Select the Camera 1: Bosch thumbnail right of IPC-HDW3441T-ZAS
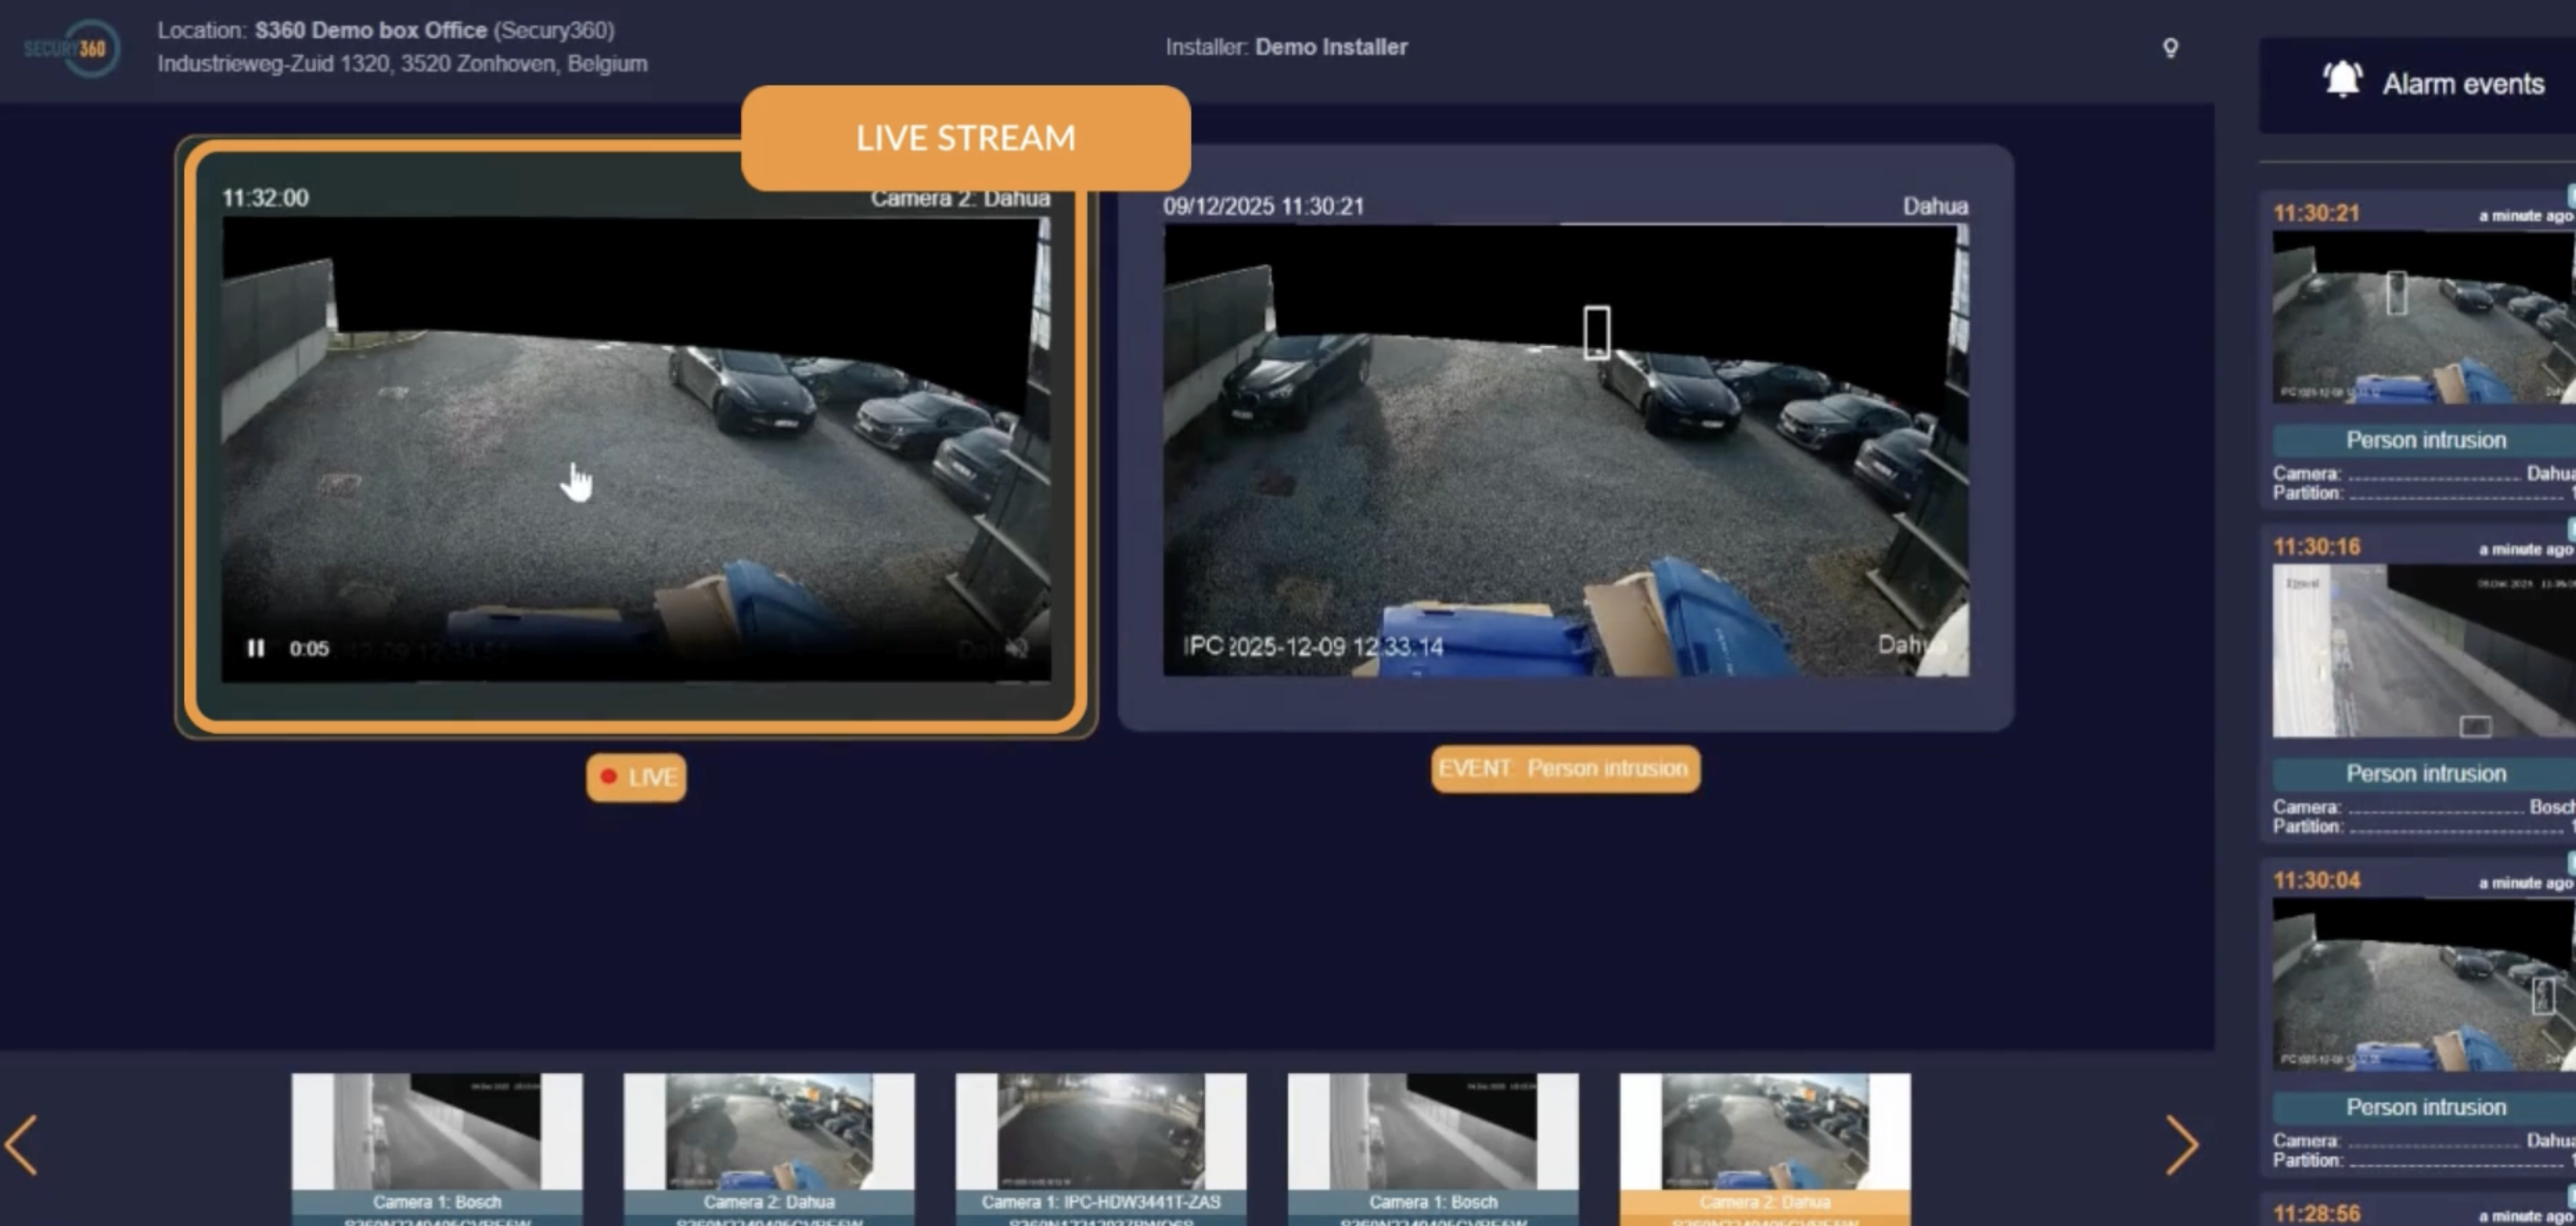2576x1226 pixels. (x=1433, y=1149)
